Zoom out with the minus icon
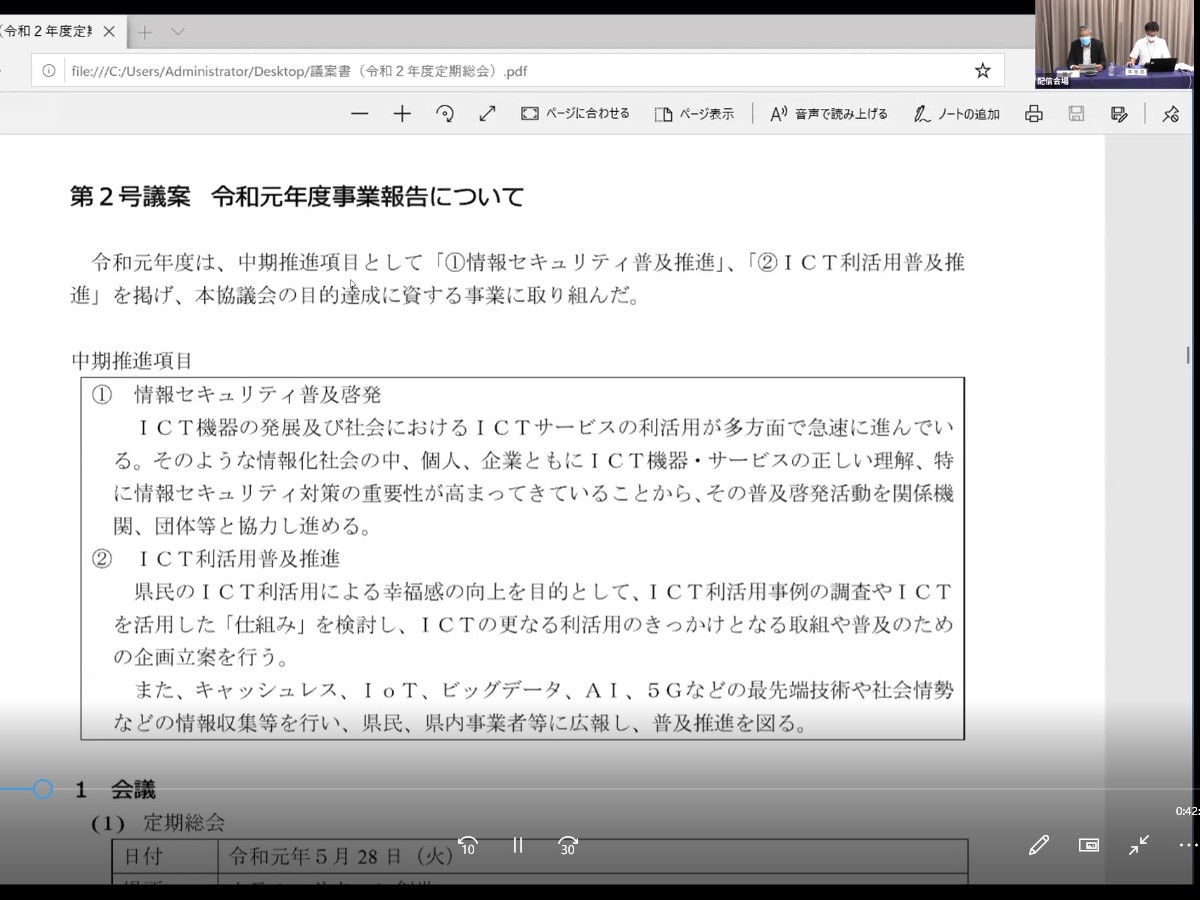1200x900 pixels. pyautogui.click(x=360, y=114)
